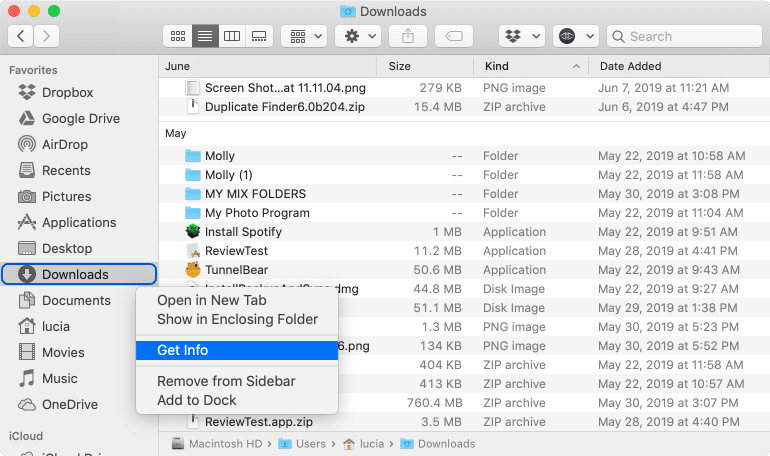
Task: Switch to column view in toolbar
Action: pyautogui.click(x=232, y=36)
